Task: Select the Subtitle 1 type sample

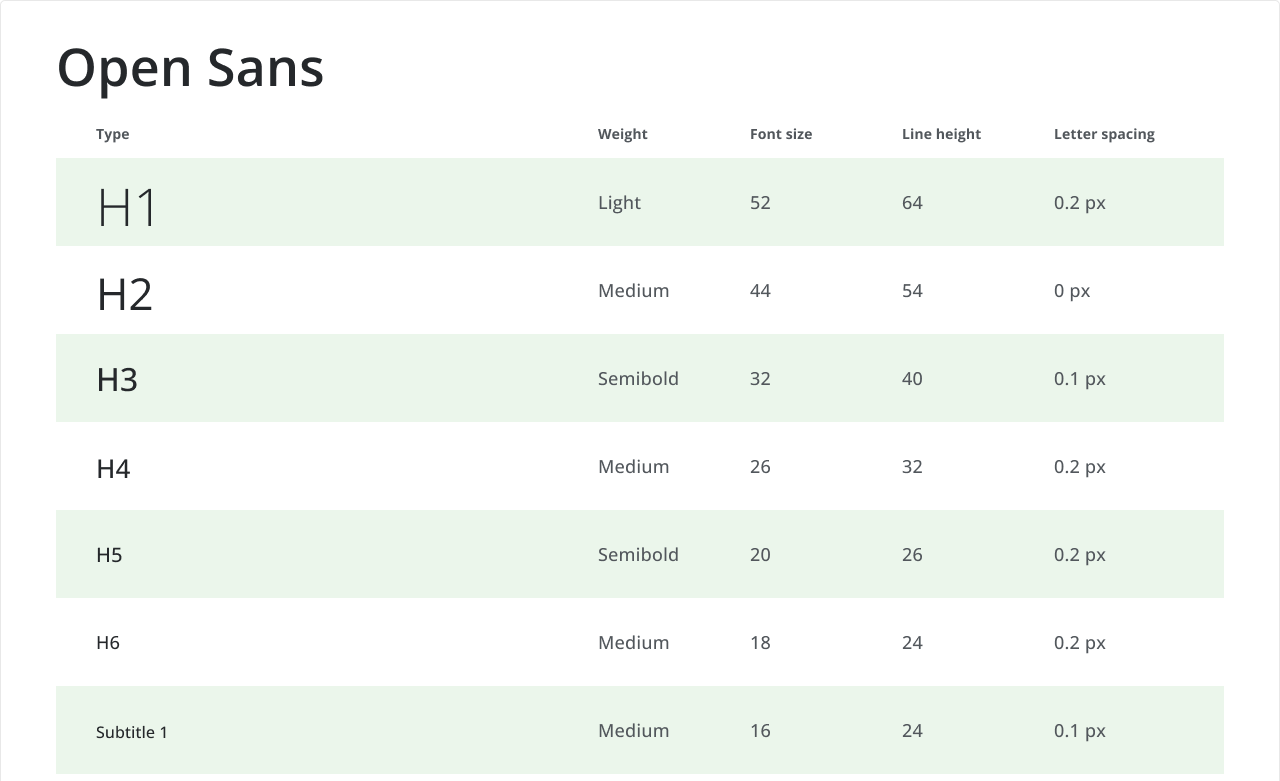Action: (x=132, y=732)
